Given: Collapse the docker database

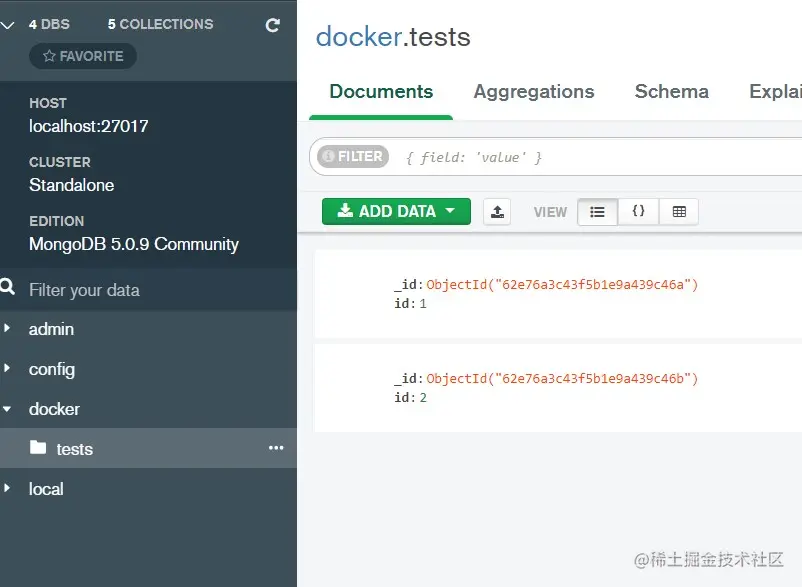Looking at the screenshot, I should [8, 409].
